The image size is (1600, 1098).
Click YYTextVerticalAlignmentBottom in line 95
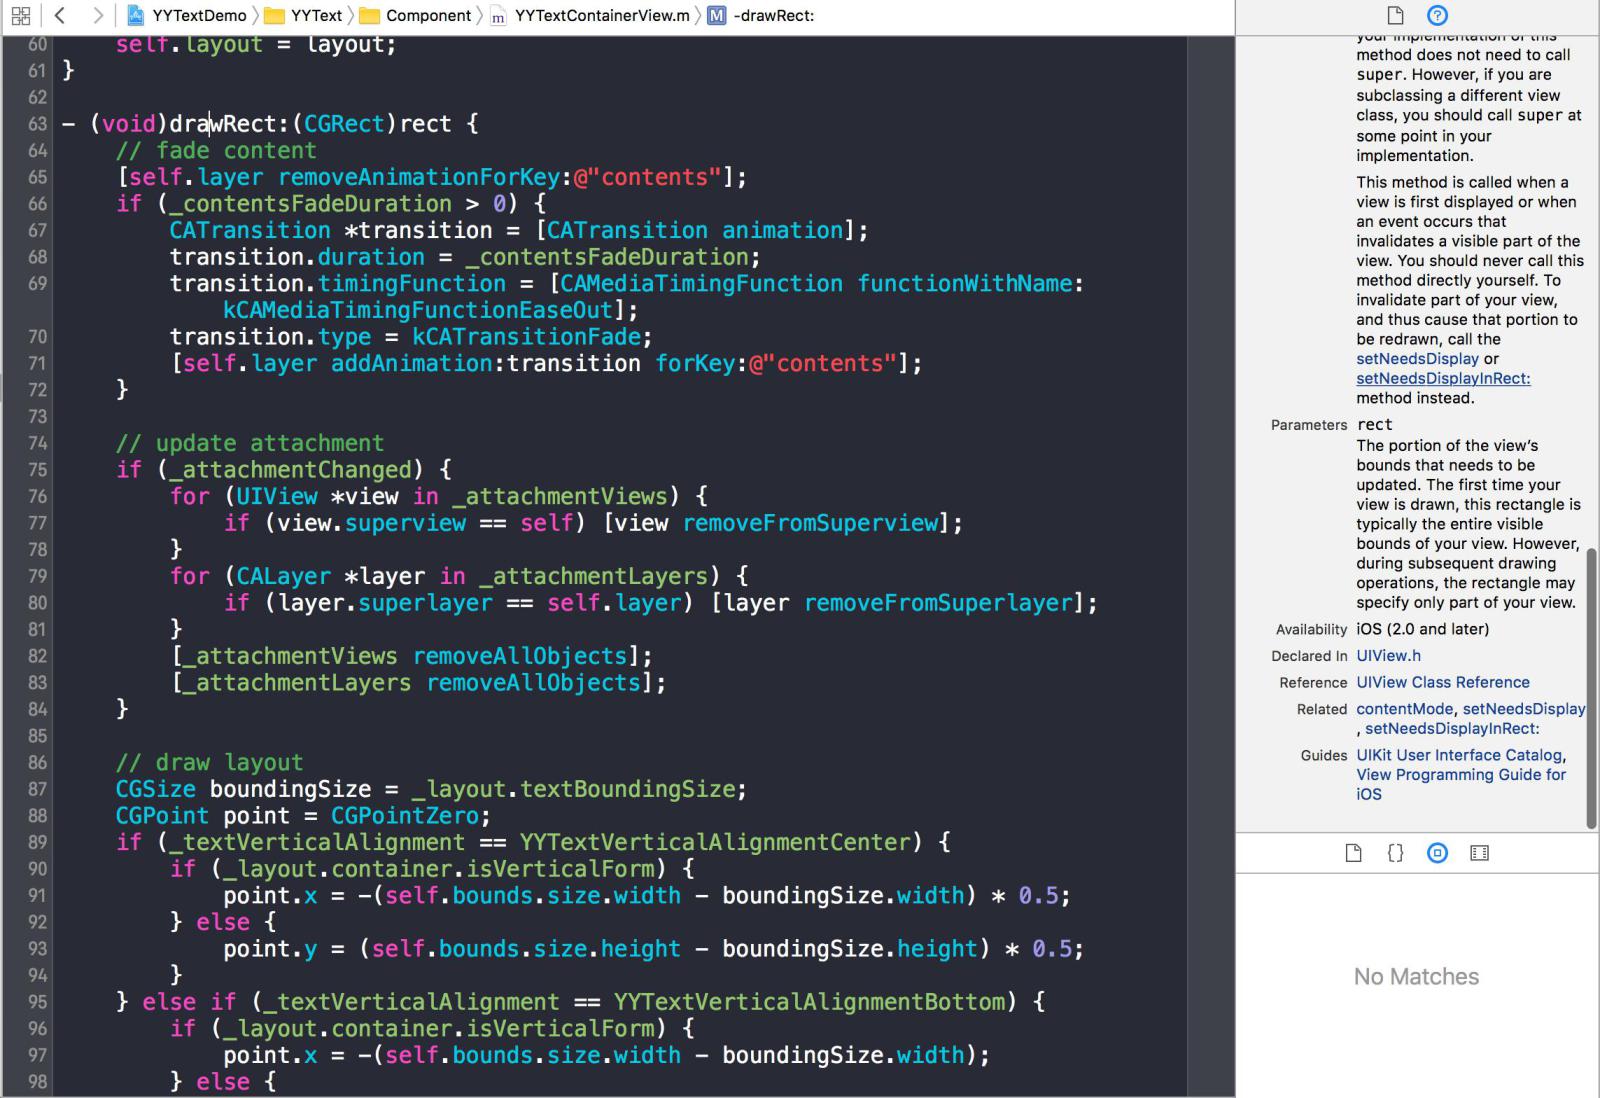pos(809,1002)
